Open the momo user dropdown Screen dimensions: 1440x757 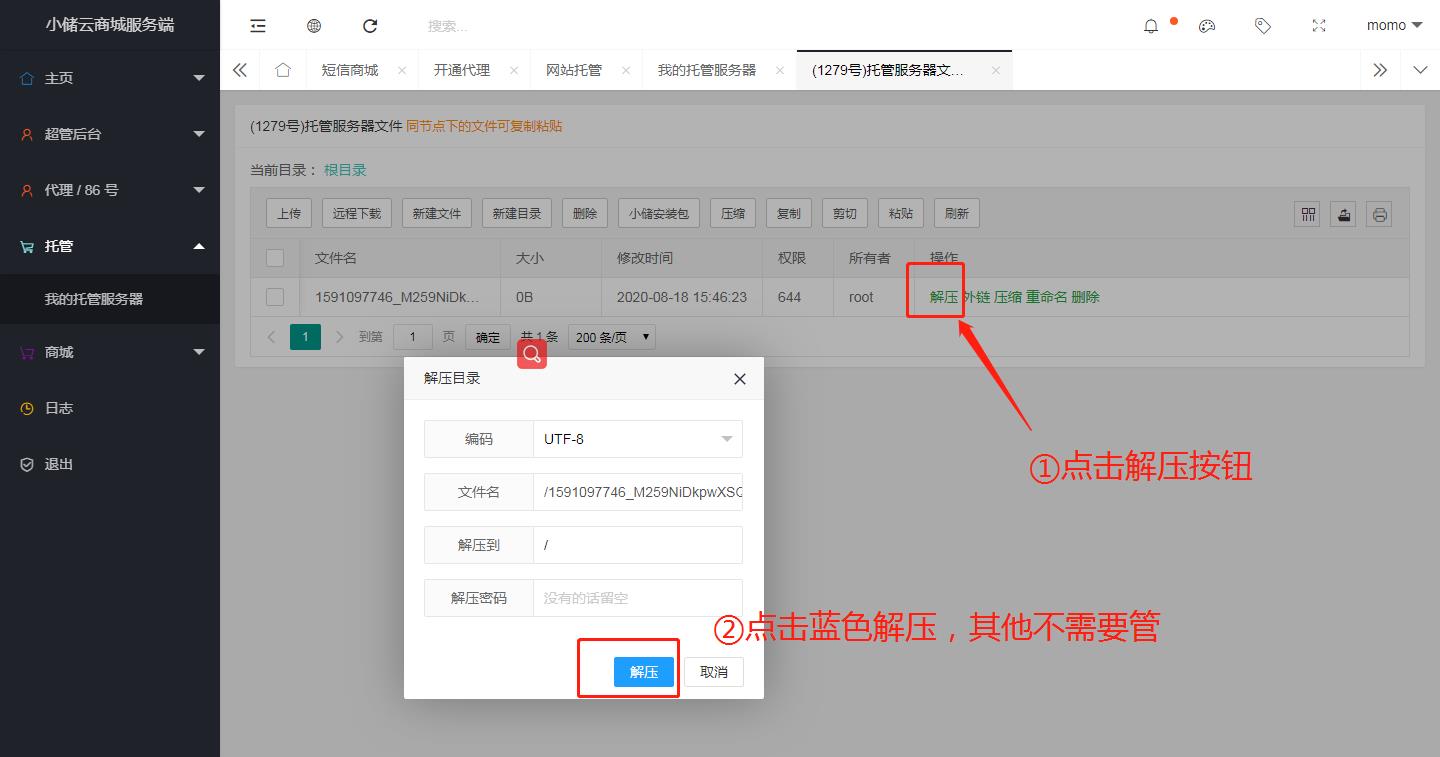1394,26
